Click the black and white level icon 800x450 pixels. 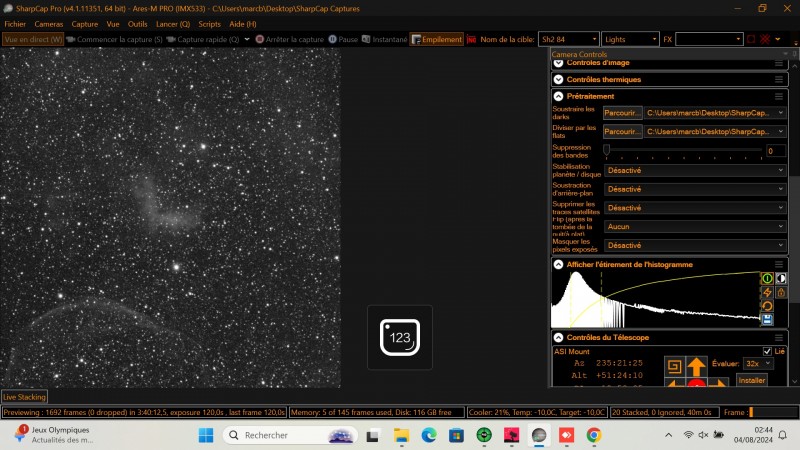coord(781,279)
